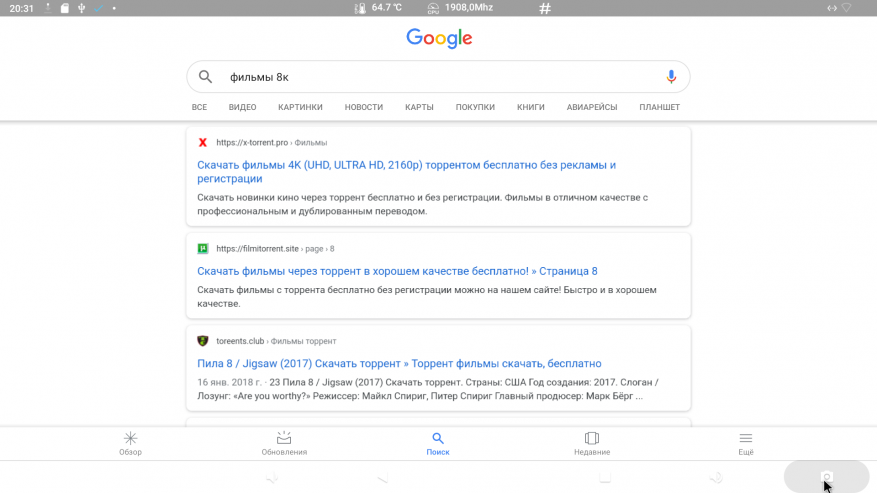Click the Wi-Fi icon in status bar

(x=847, y=8)
